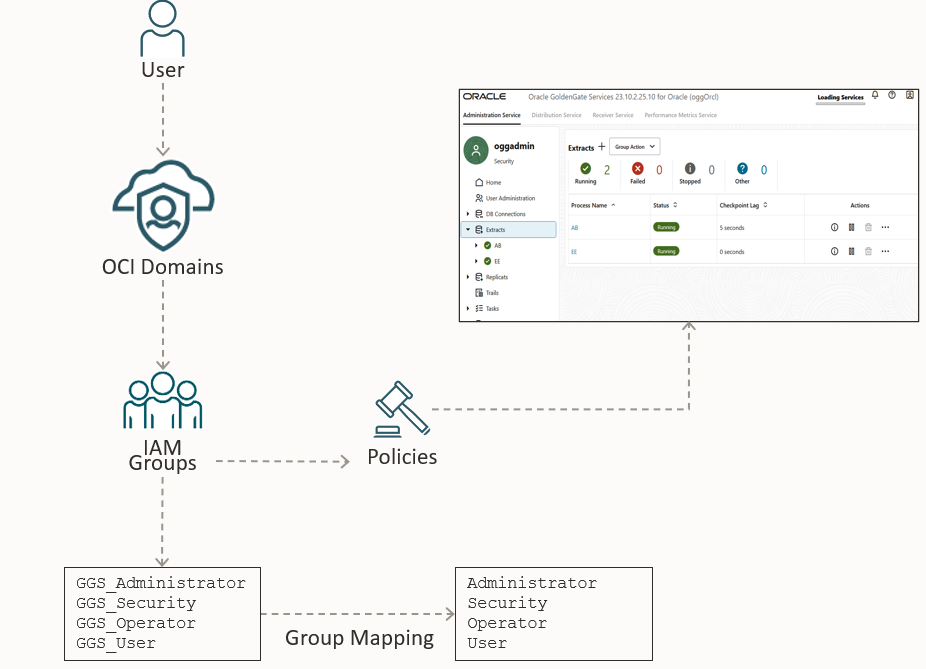
Task: Pause the EE extract process
Action: tap(851, 252)
